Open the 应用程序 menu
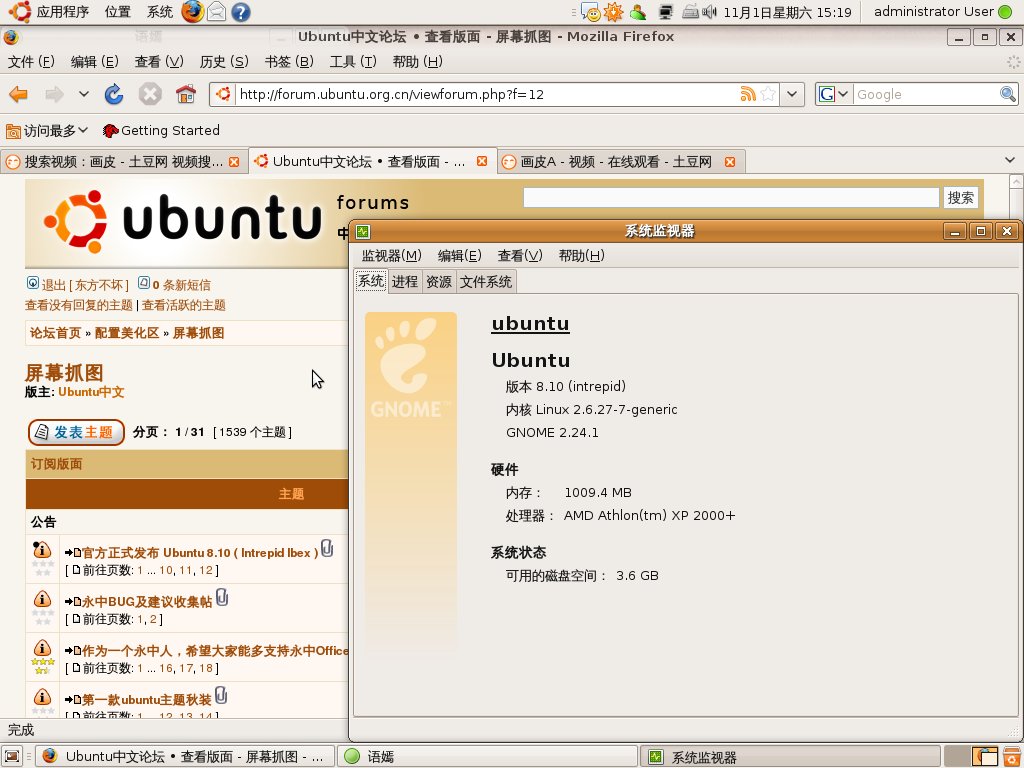The width and height of the screenshot is (1024, 768). 63,12
